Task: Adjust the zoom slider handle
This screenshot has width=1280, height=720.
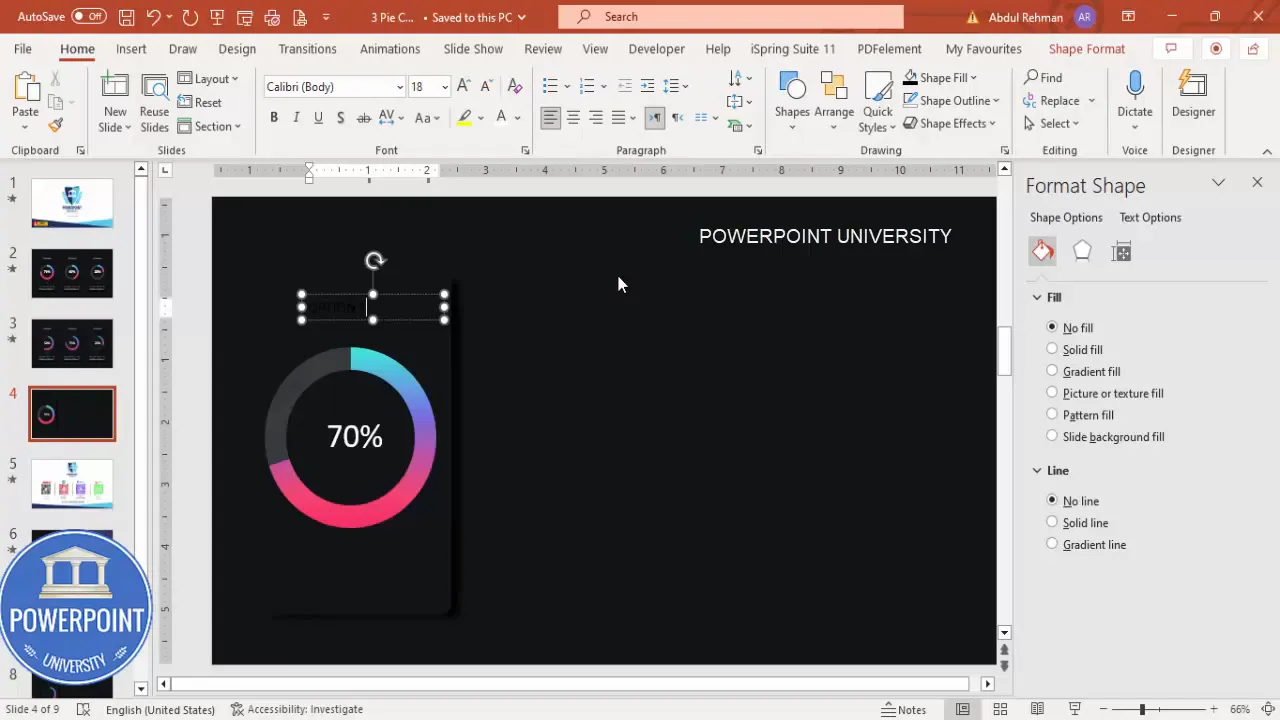Action: tap(1142, 709)
